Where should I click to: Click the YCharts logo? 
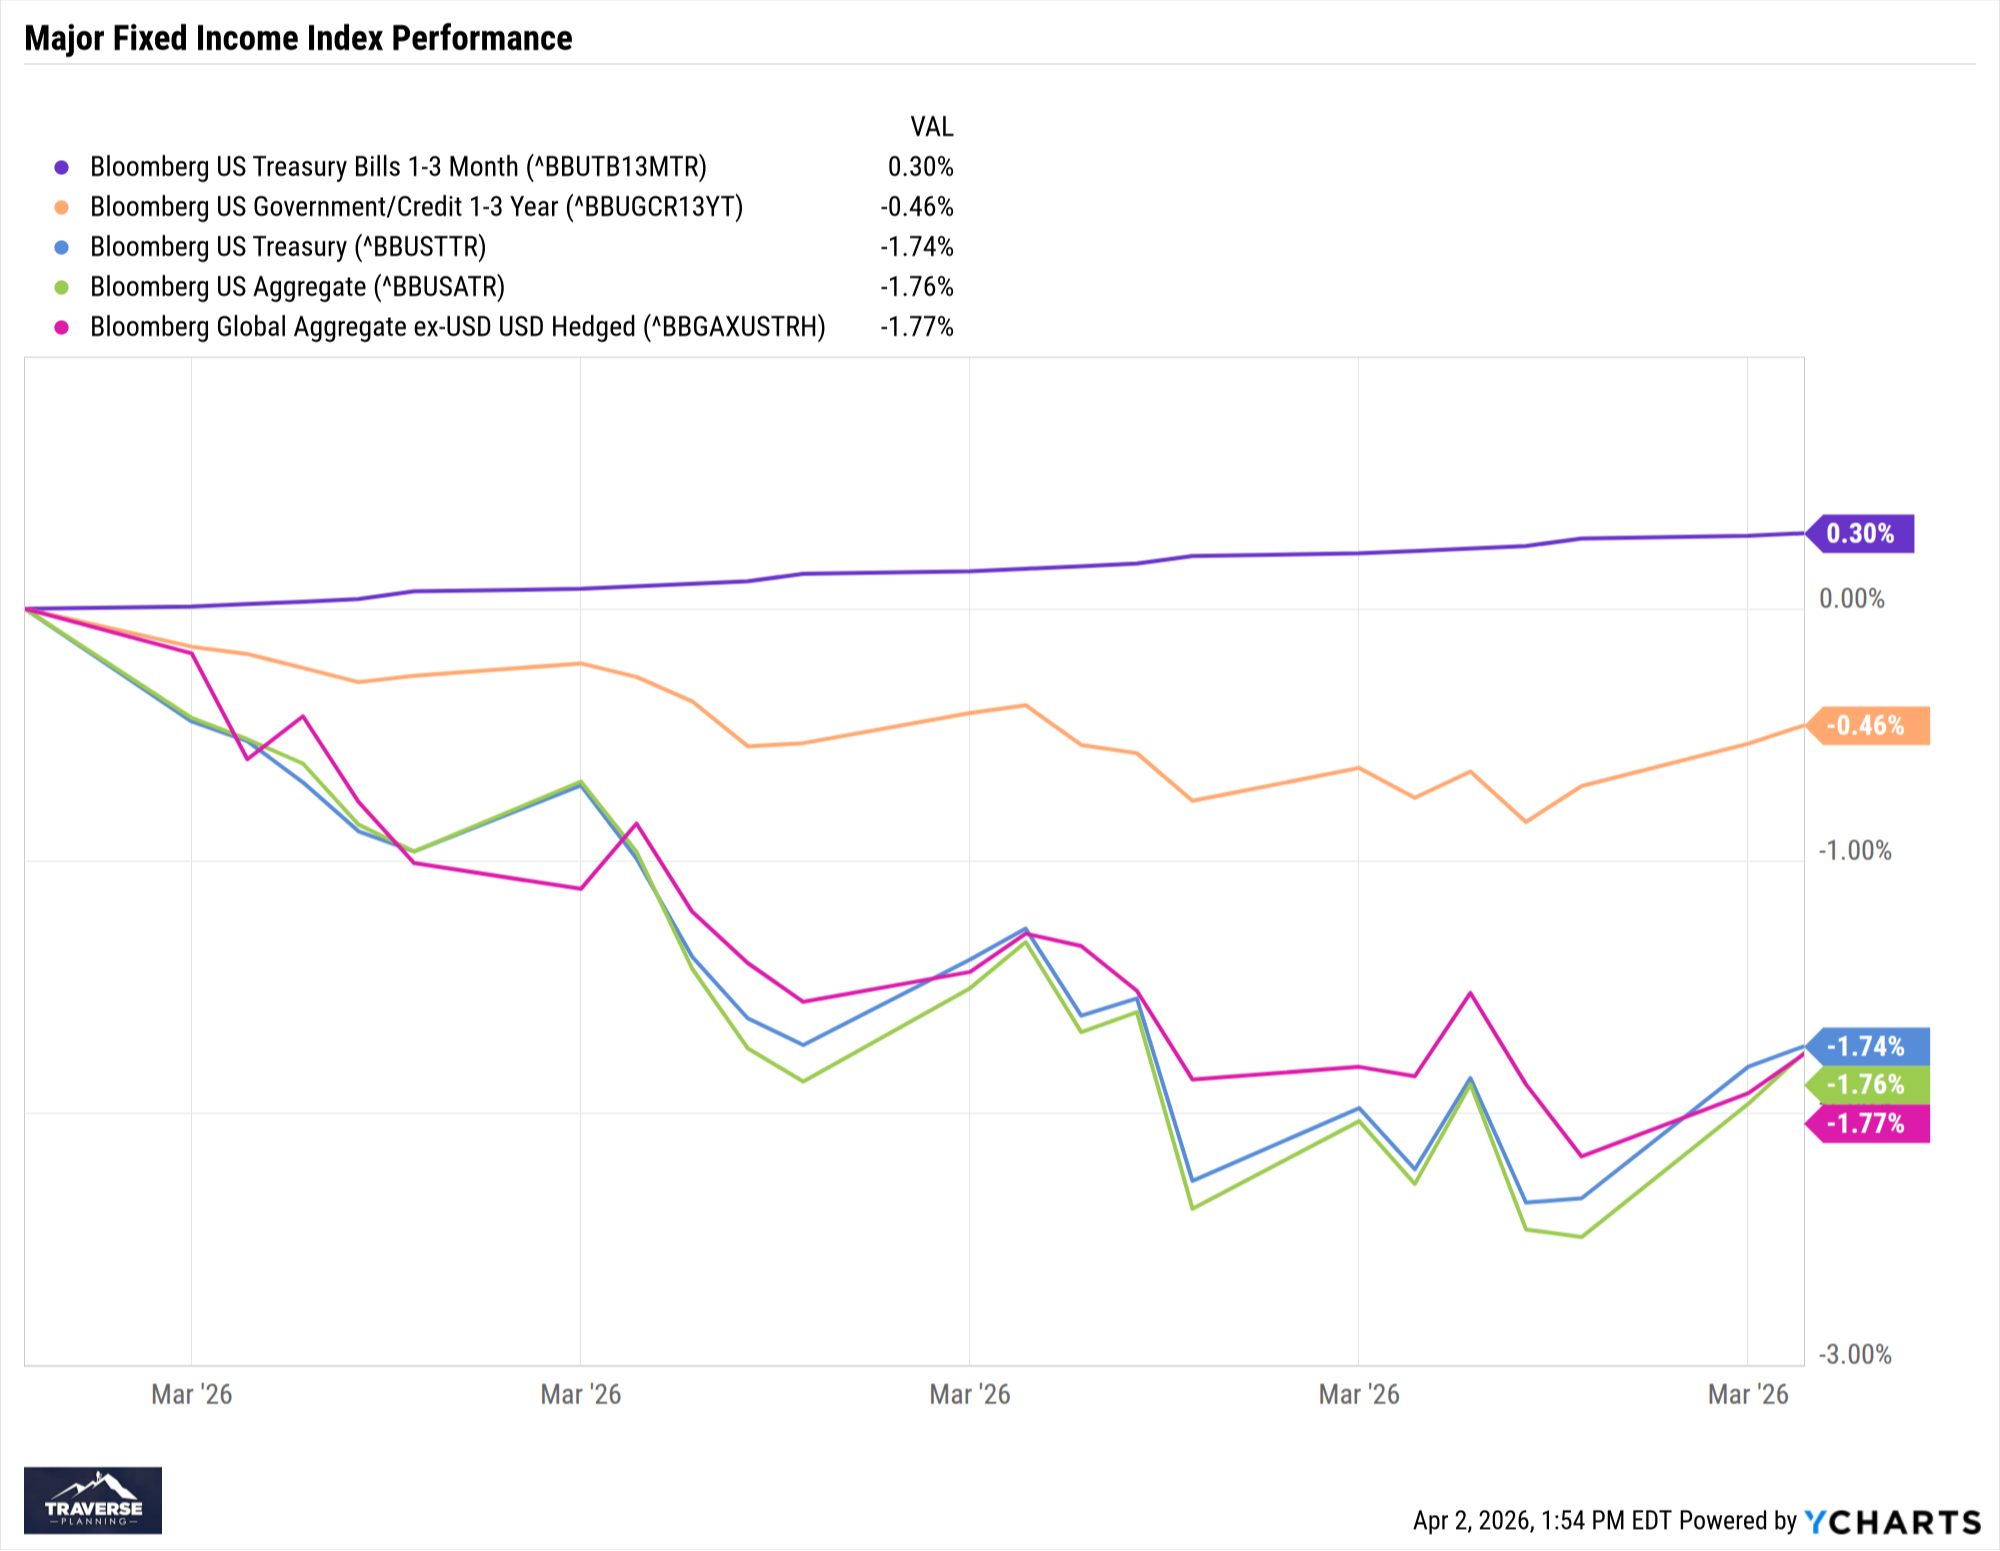coord(1893,1522)
